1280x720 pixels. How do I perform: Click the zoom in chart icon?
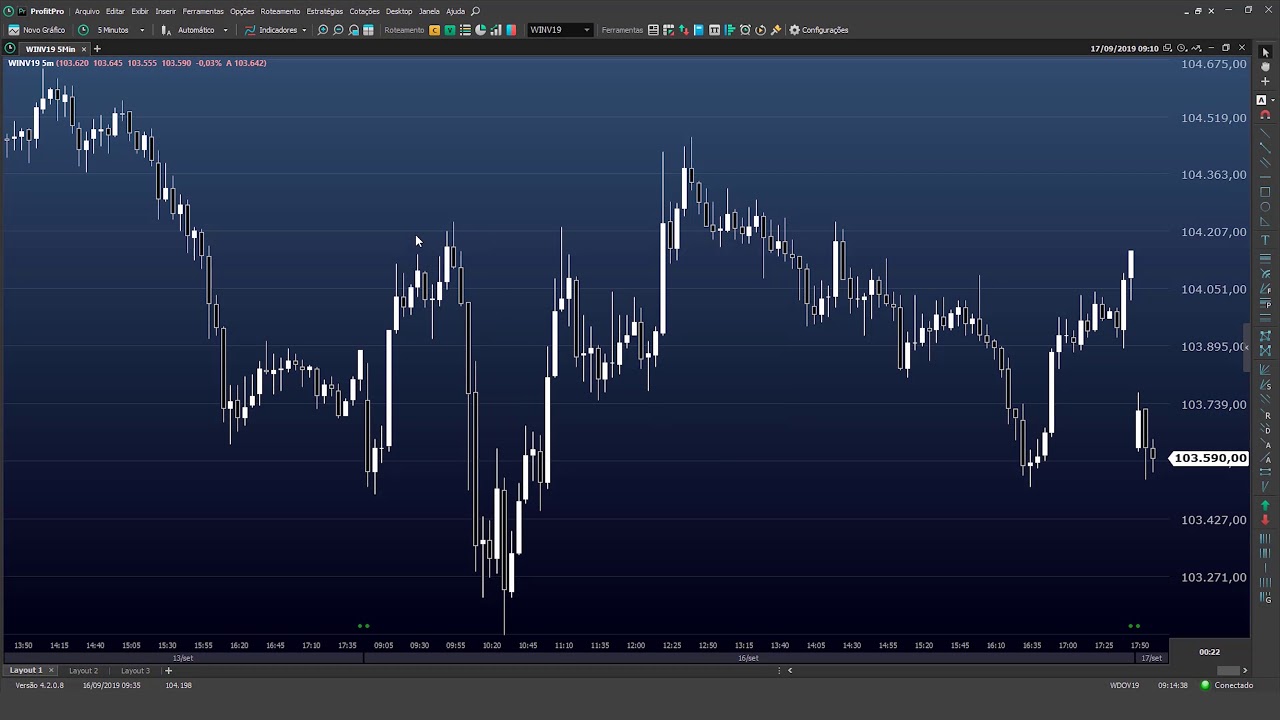tap(323, 30)
